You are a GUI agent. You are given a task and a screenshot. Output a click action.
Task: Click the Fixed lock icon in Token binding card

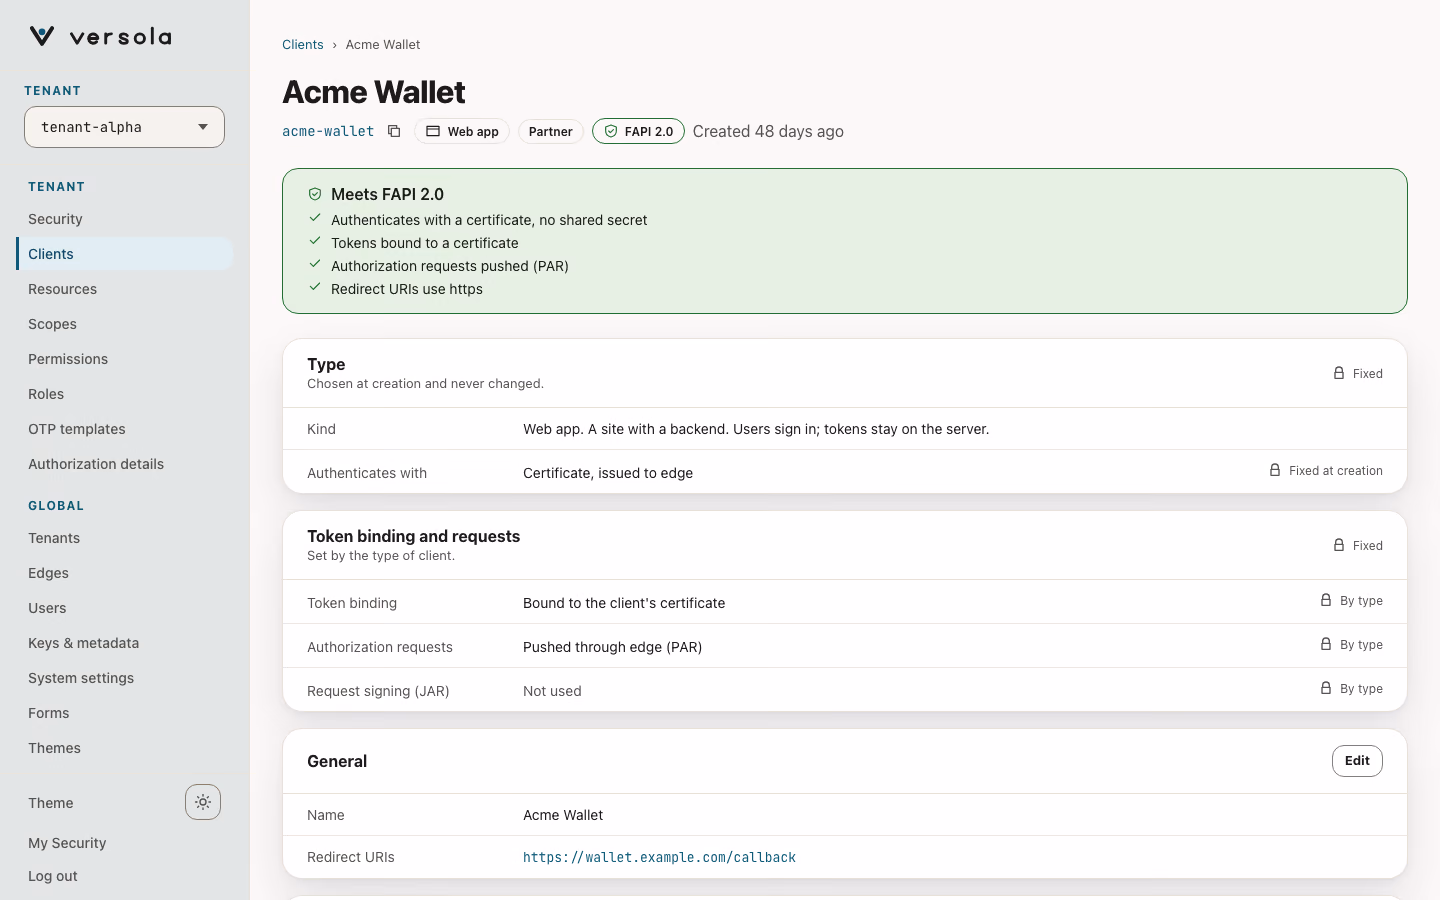click(1339, 545)
